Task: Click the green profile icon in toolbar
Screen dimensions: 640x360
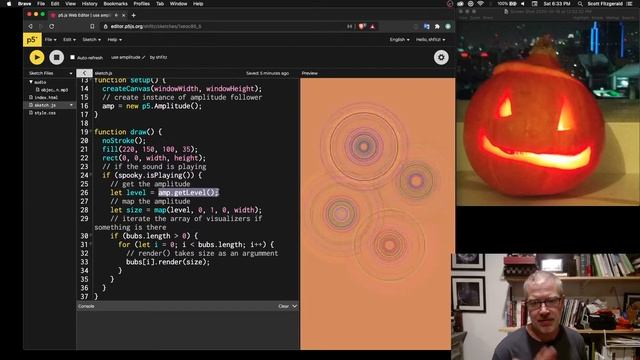Action: click(x=448, y=27)
